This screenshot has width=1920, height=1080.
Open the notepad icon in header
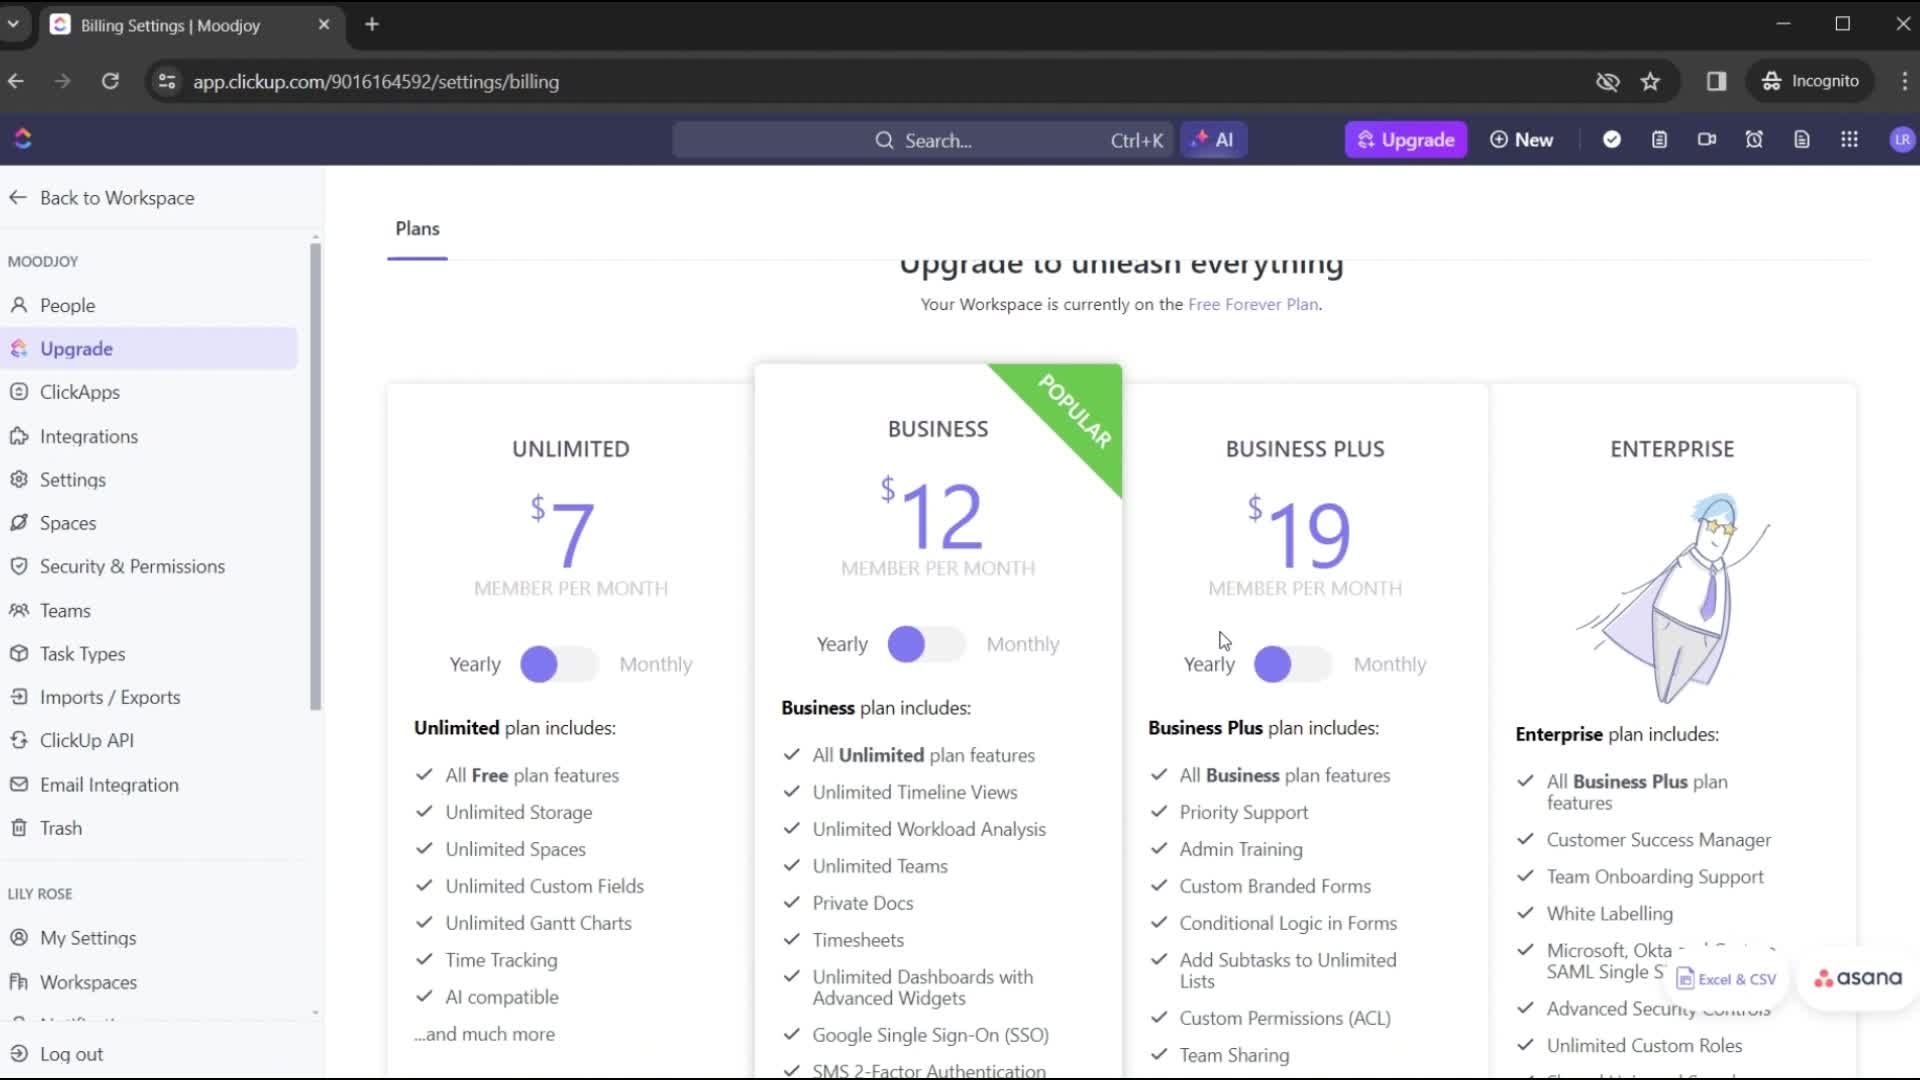coord(1659,140)
